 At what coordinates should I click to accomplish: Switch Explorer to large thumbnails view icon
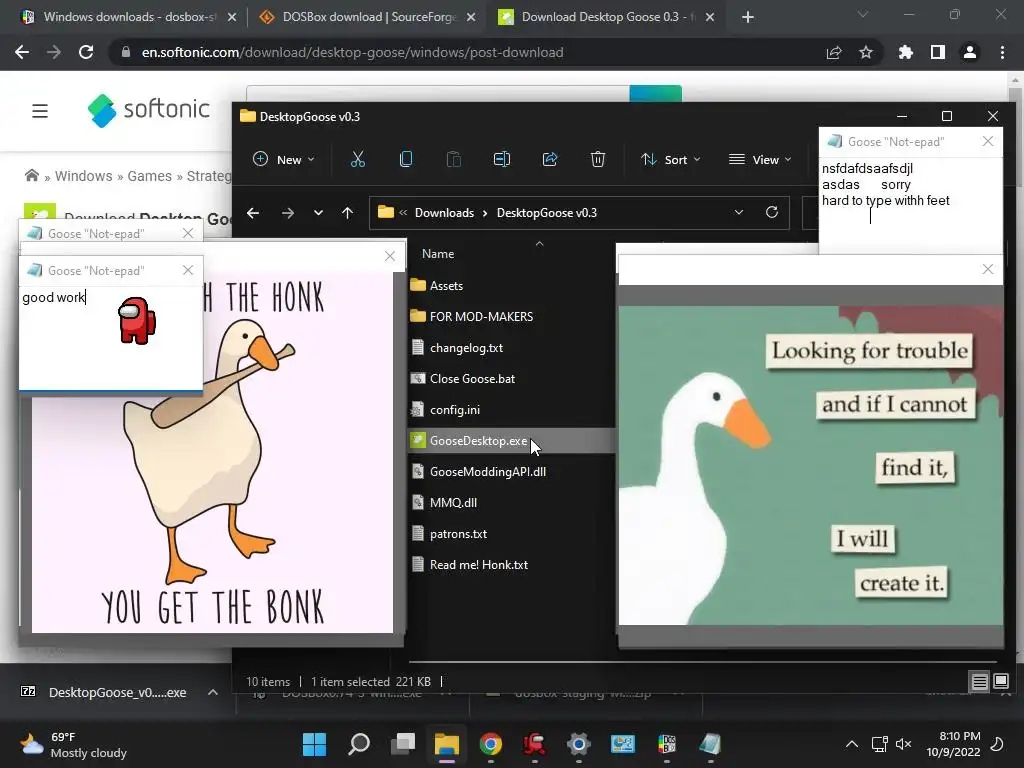(1000, 682)
